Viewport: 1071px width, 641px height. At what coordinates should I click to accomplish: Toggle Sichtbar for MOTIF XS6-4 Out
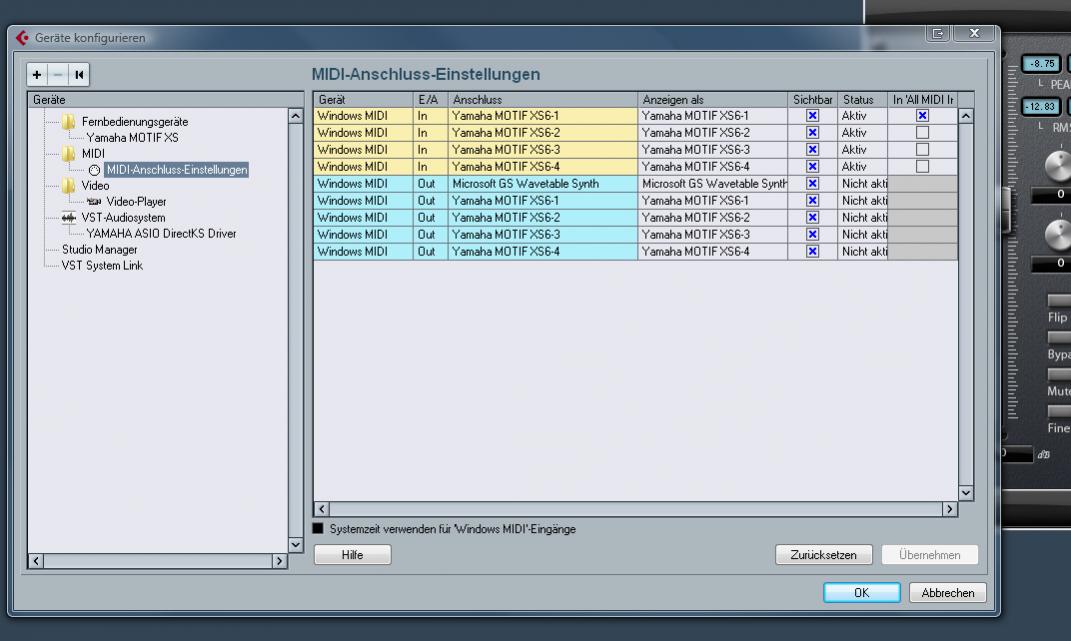[x=812, y=251]
